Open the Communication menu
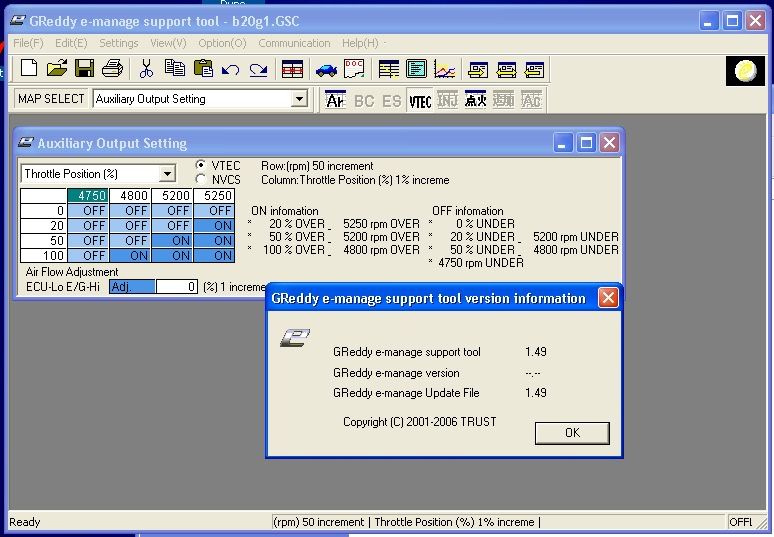 point(294,43)
